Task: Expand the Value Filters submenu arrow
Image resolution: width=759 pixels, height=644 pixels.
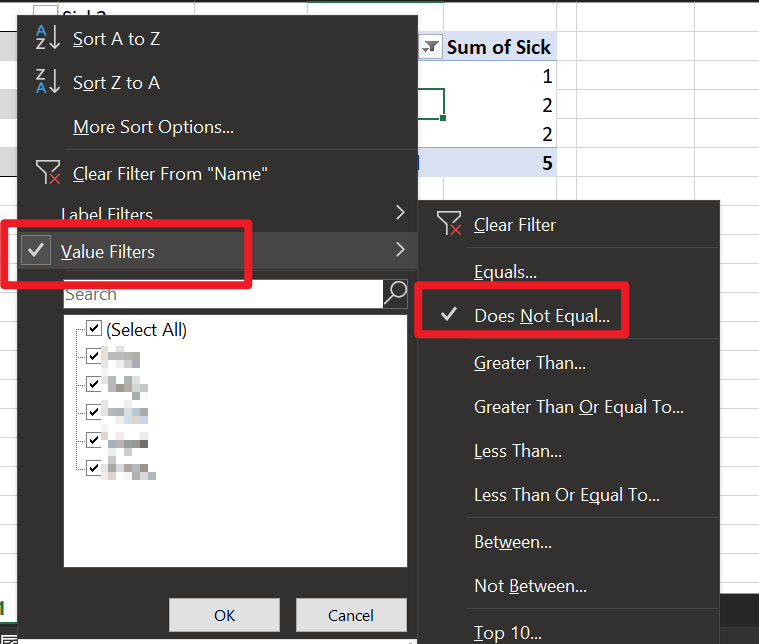Action: pyautogui.click(x=400, y=249)
